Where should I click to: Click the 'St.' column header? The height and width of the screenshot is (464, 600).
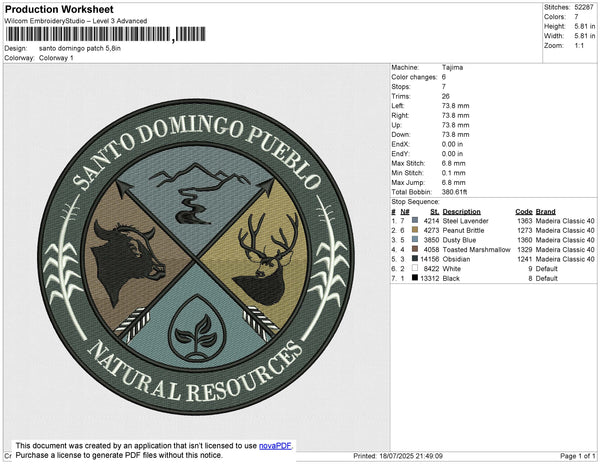click(434, 212)
